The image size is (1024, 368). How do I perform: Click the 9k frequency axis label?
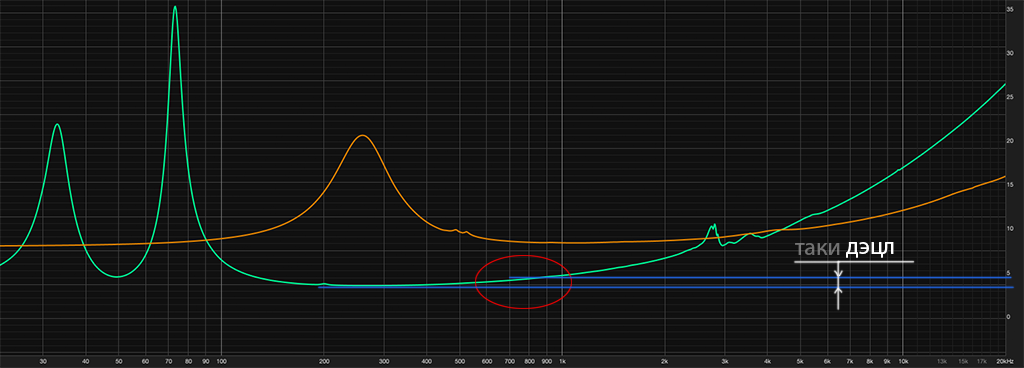(888, 361)
